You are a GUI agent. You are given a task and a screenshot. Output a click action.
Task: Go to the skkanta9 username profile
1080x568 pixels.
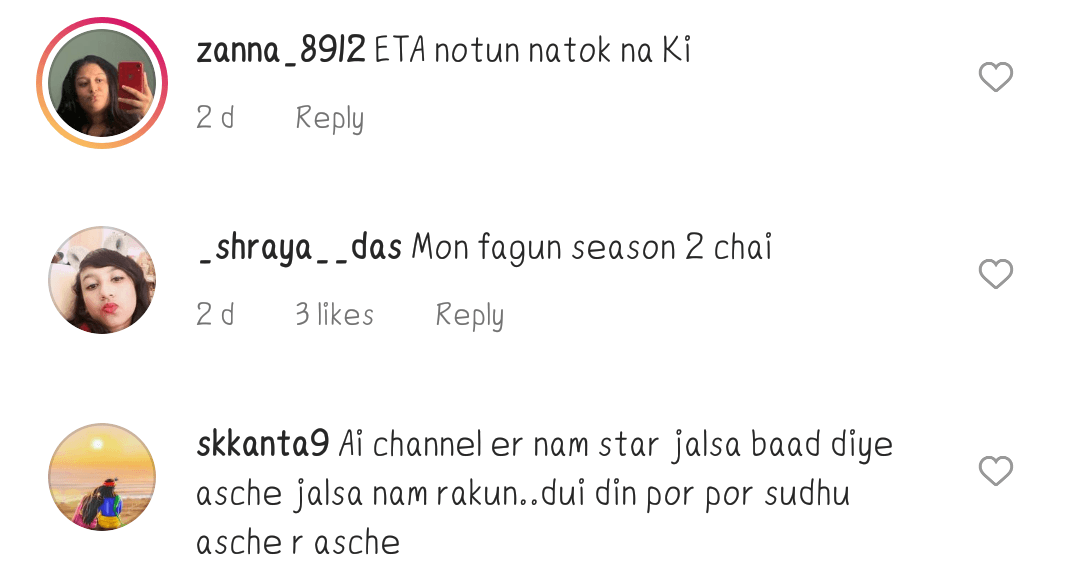pyautogui.click(x=262, y=445)
